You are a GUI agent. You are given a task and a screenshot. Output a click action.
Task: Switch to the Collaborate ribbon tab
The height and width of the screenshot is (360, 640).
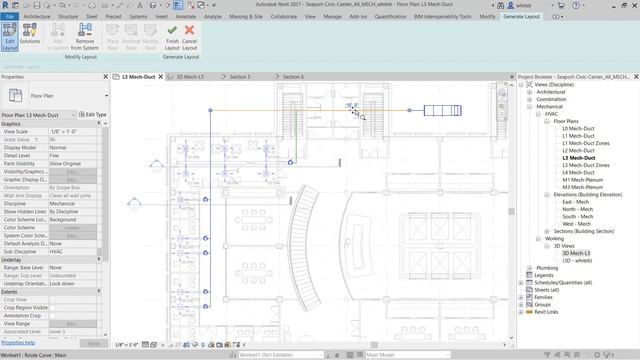click(284, 17)
